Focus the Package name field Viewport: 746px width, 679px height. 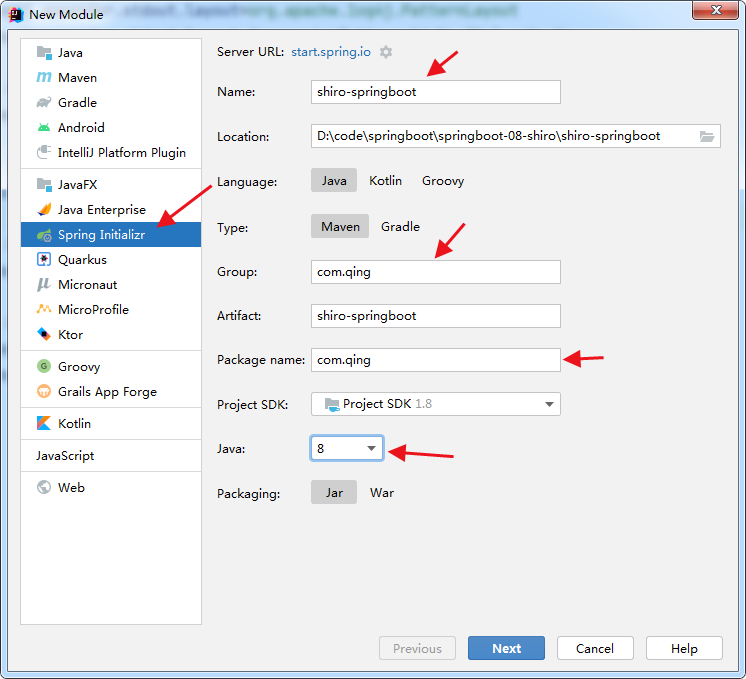coord(436,360)
